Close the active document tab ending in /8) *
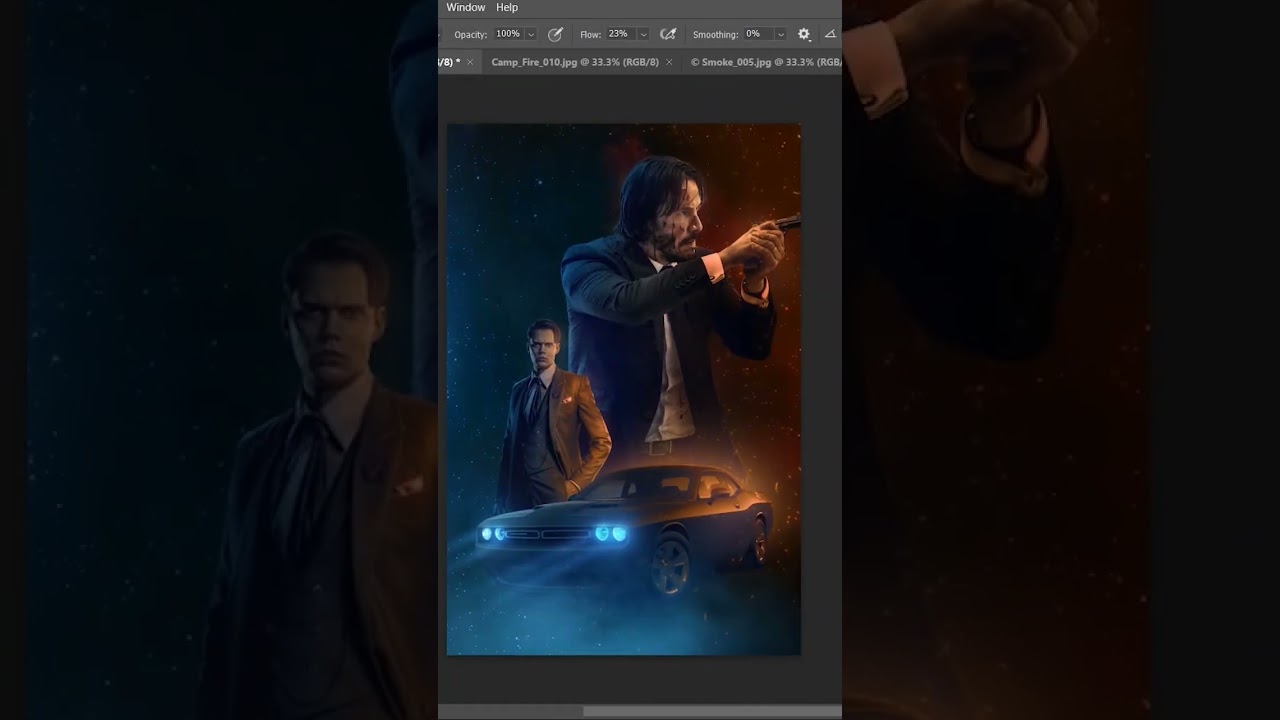The width and height of the screenshot is (1280, 720). point(470,62)
